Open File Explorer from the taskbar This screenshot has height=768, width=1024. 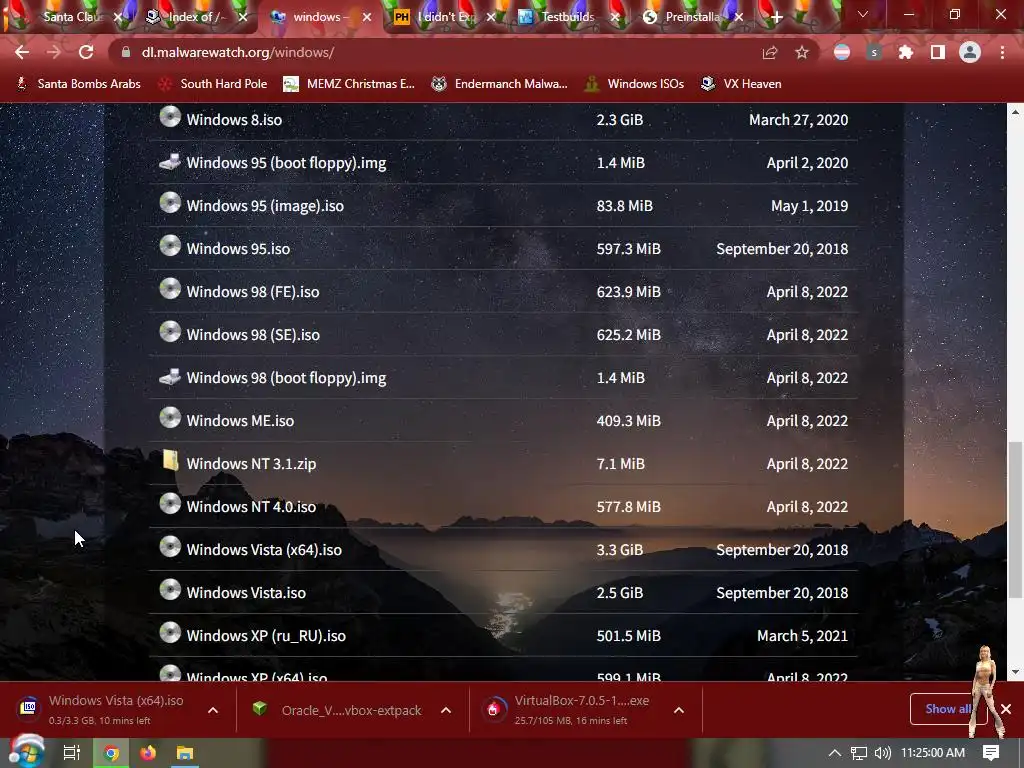coord(185,753)
